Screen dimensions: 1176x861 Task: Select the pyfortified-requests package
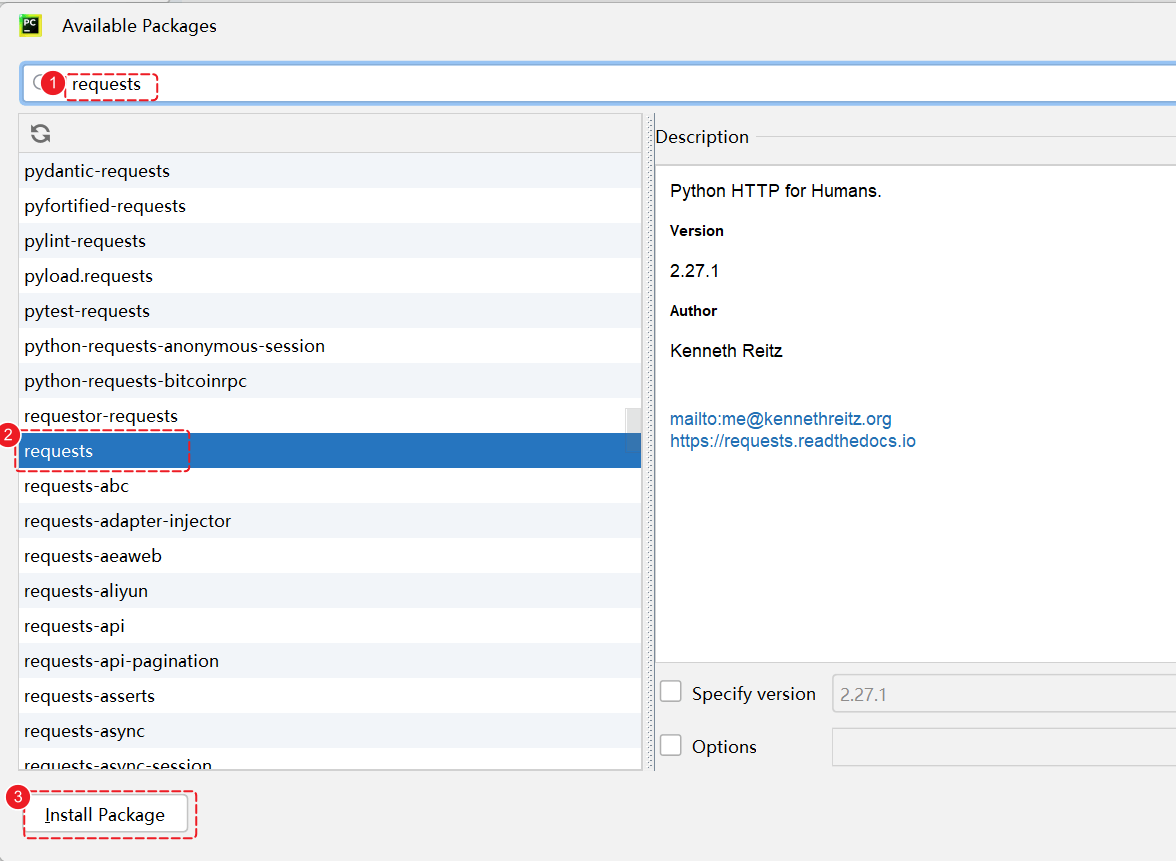(x=330, y=206)
